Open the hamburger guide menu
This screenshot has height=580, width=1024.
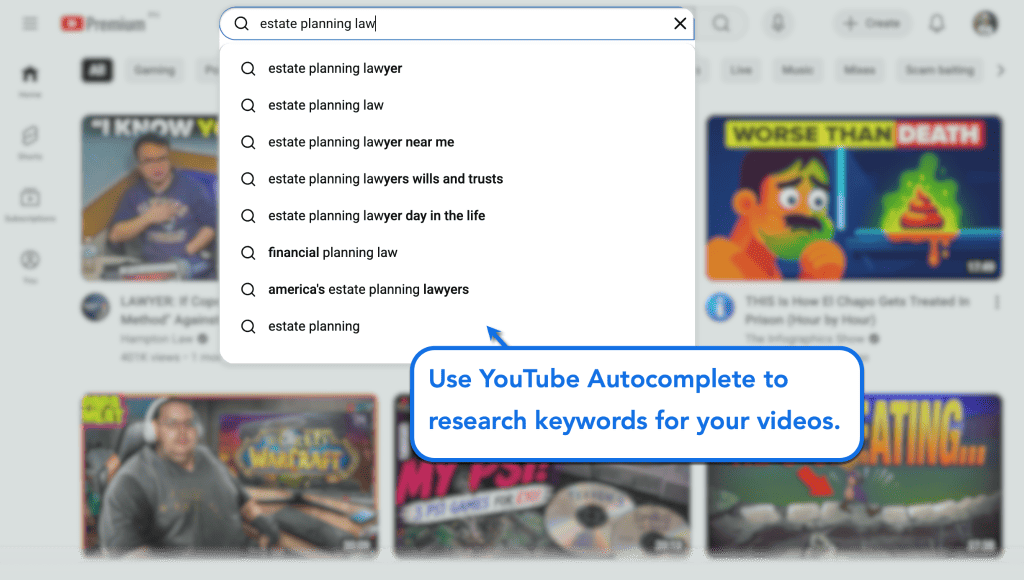click(x=30, y=24)
